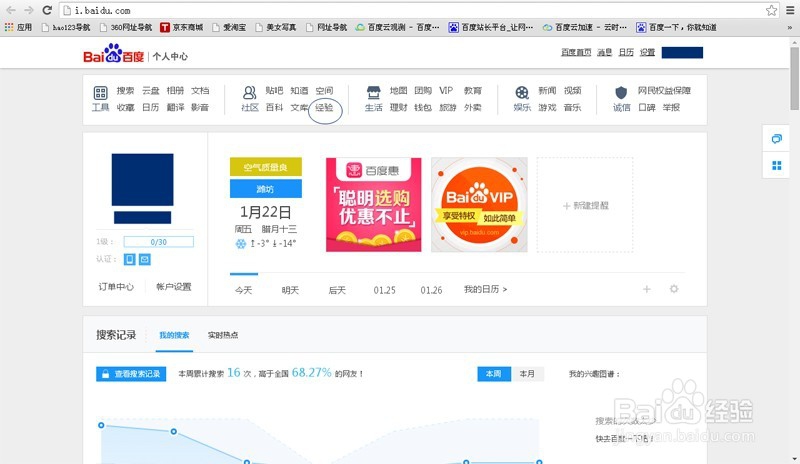
Task: Open the 京东商城 bookmark
Action: 182,27
